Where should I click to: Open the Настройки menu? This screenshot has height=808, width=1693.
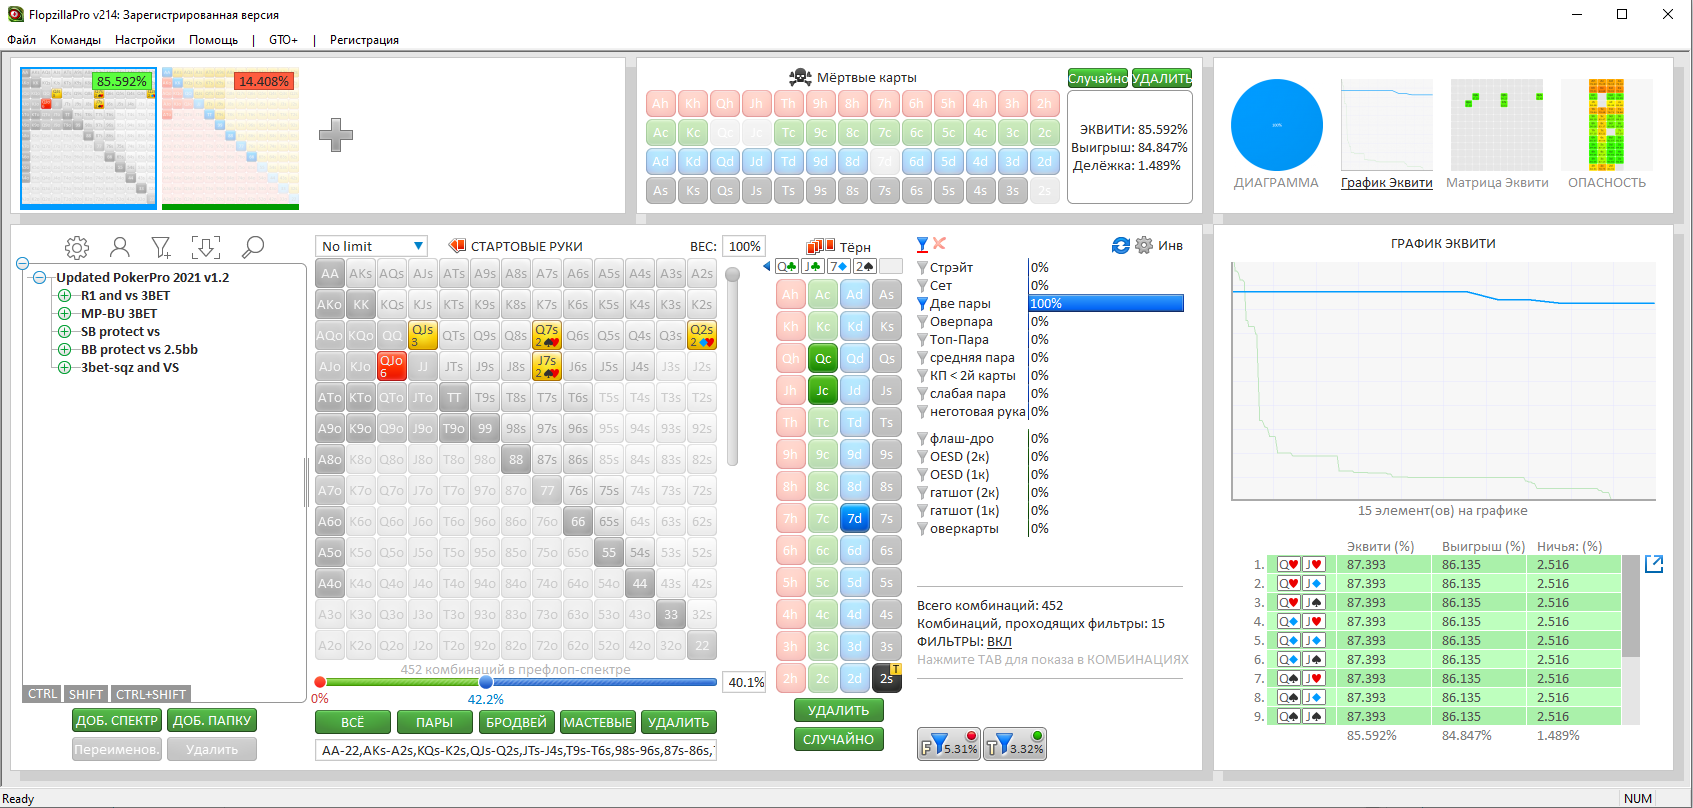pos(145,40)
